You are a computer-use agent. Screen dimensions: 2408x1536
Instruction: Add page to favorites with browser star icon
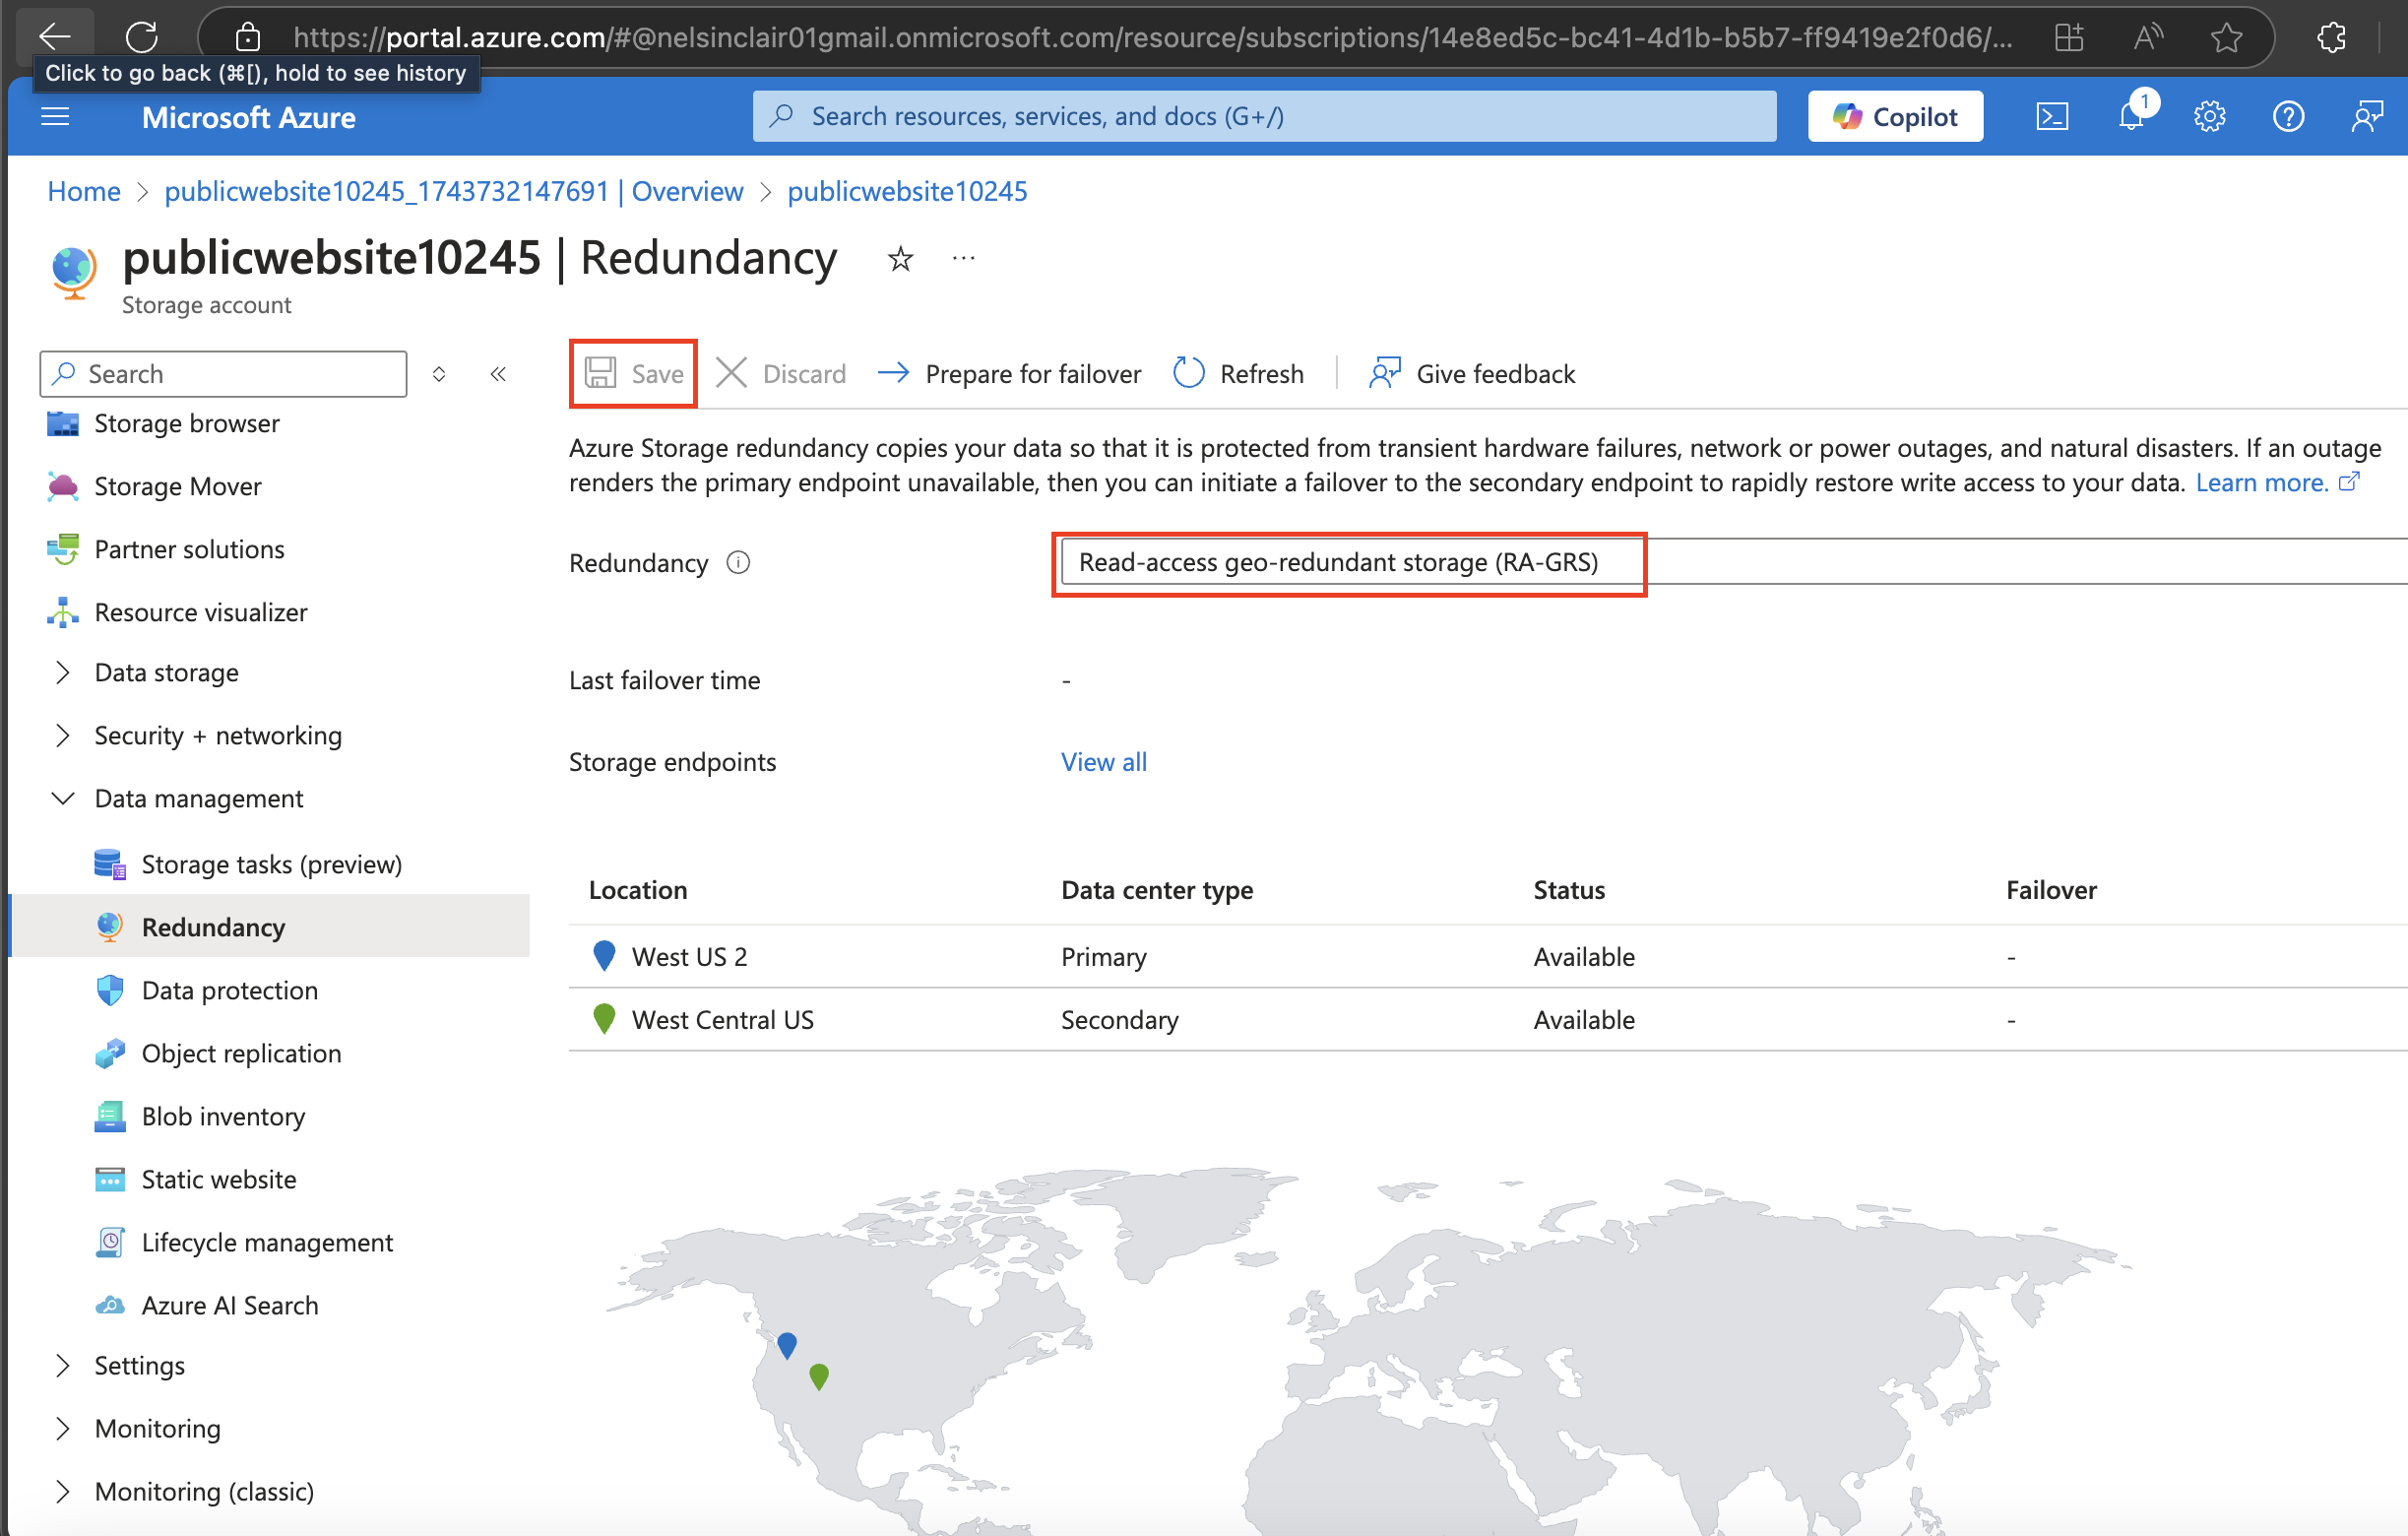(x=2226, y=38)
